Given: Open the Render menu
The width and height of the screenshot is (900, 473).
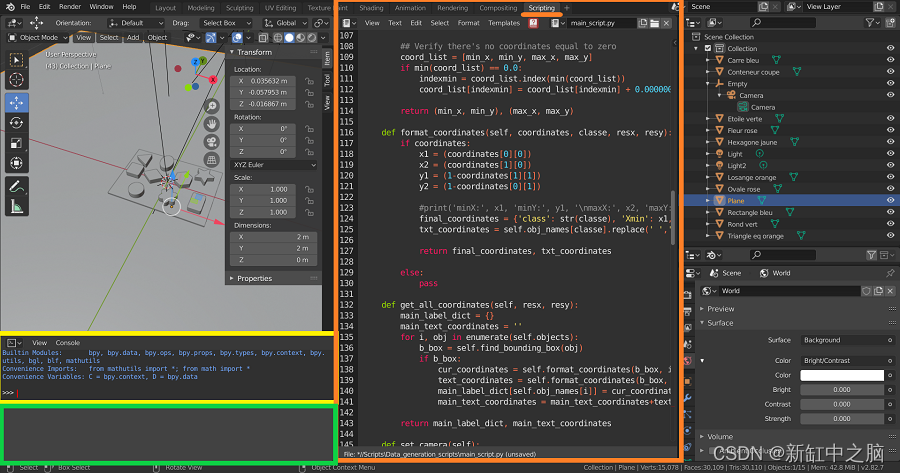Looking at the screenshot, I should pos(70,7).
